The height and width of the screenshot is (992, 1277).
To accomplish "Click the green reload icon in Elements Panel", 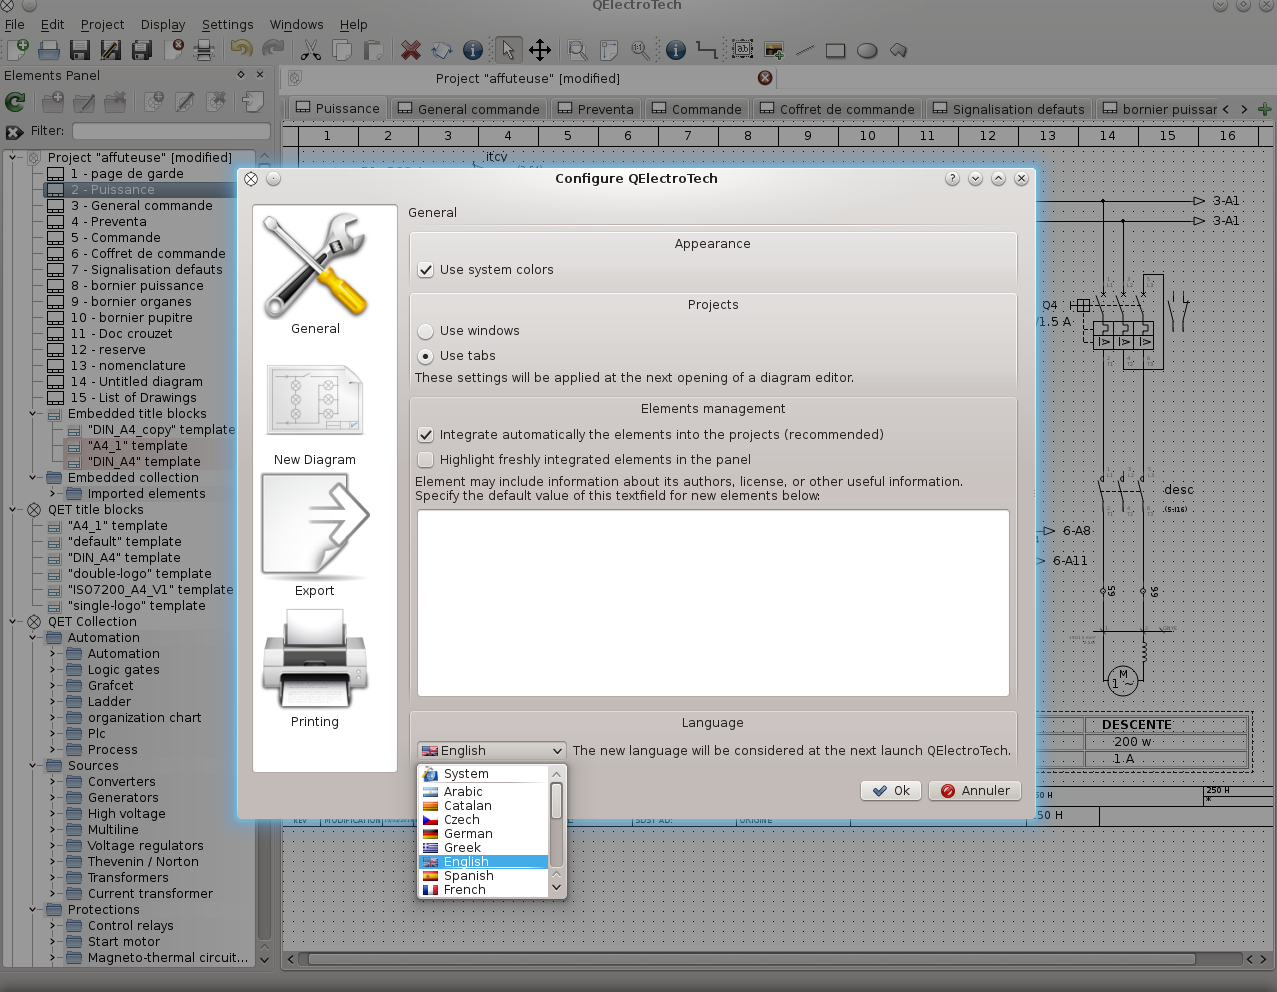I will click(15, 101).
